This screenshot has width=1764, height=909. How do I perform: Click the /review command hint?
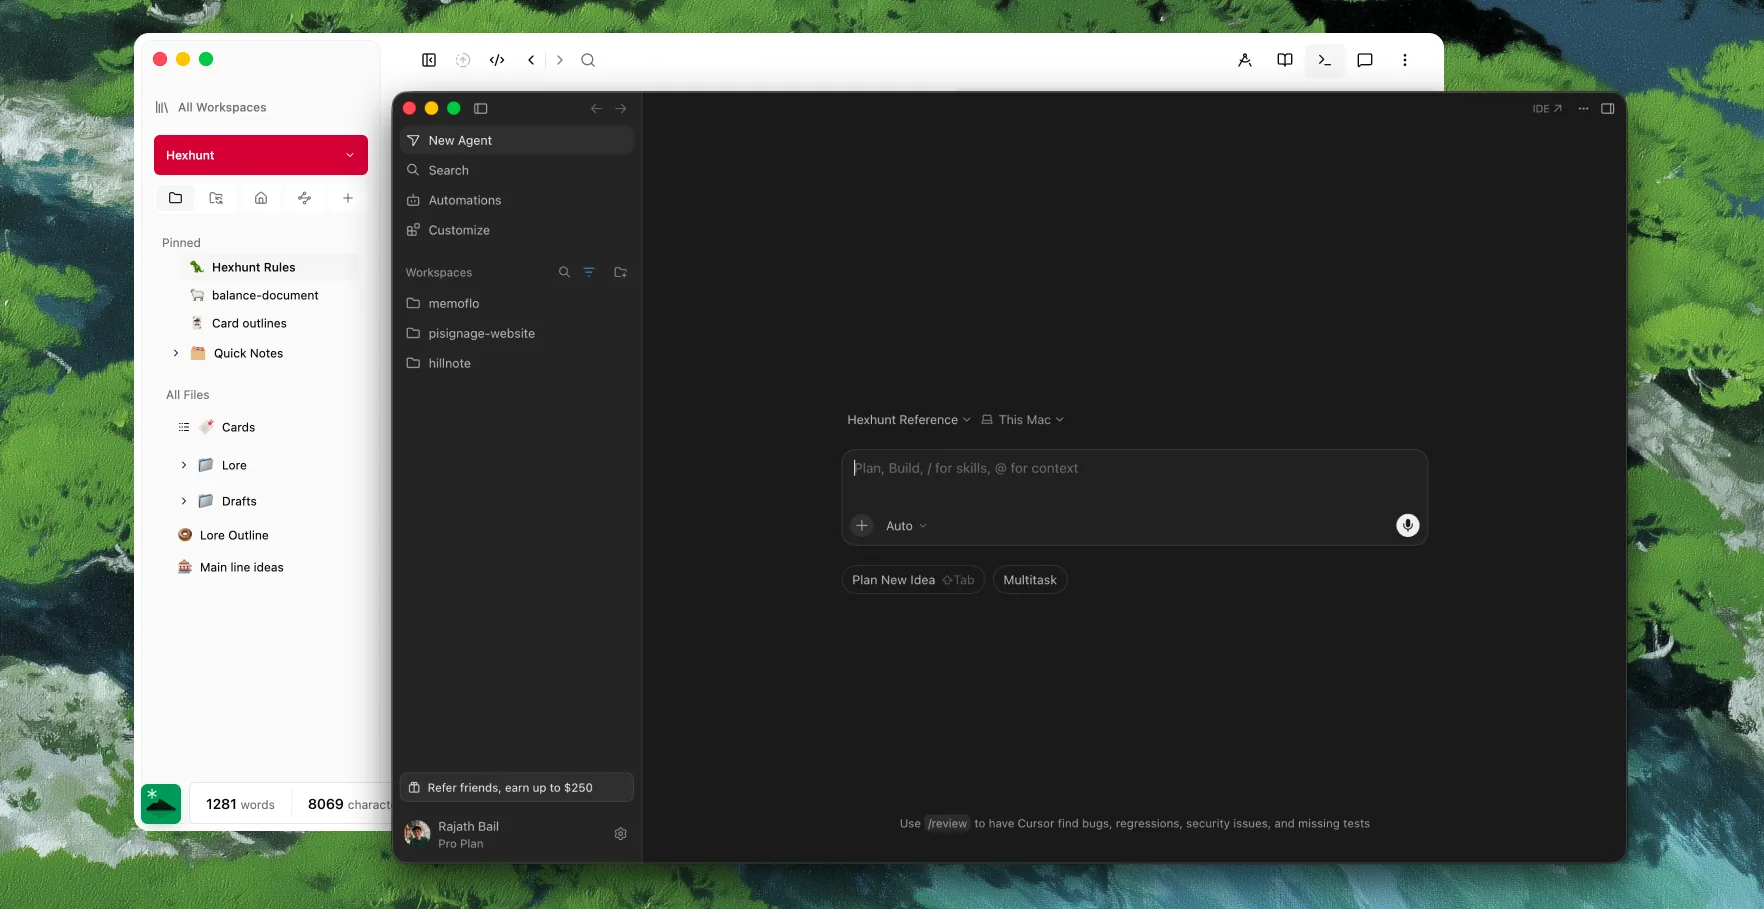click(947, 824)
